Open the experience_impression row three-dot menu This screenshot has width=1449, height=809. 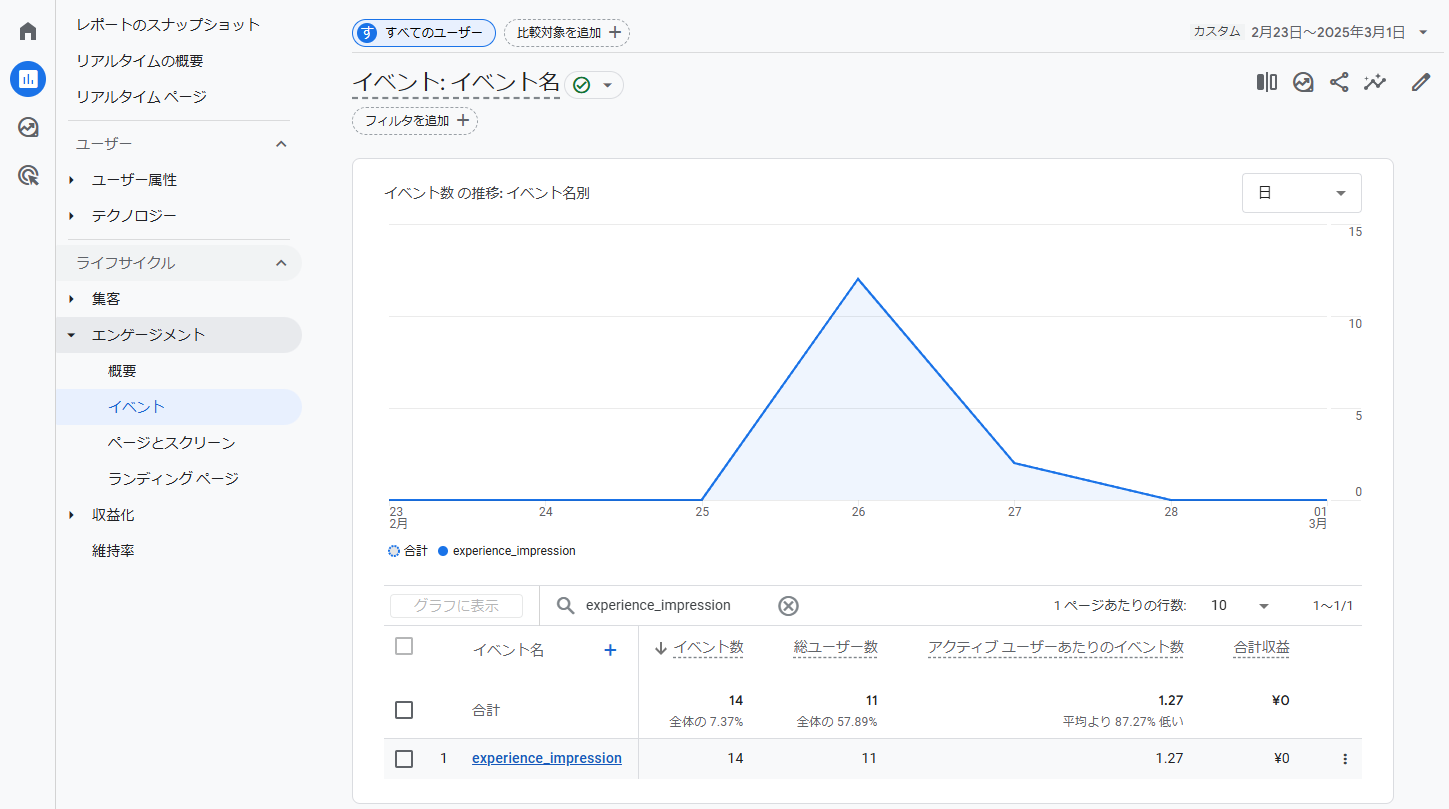coord(1345,759)
